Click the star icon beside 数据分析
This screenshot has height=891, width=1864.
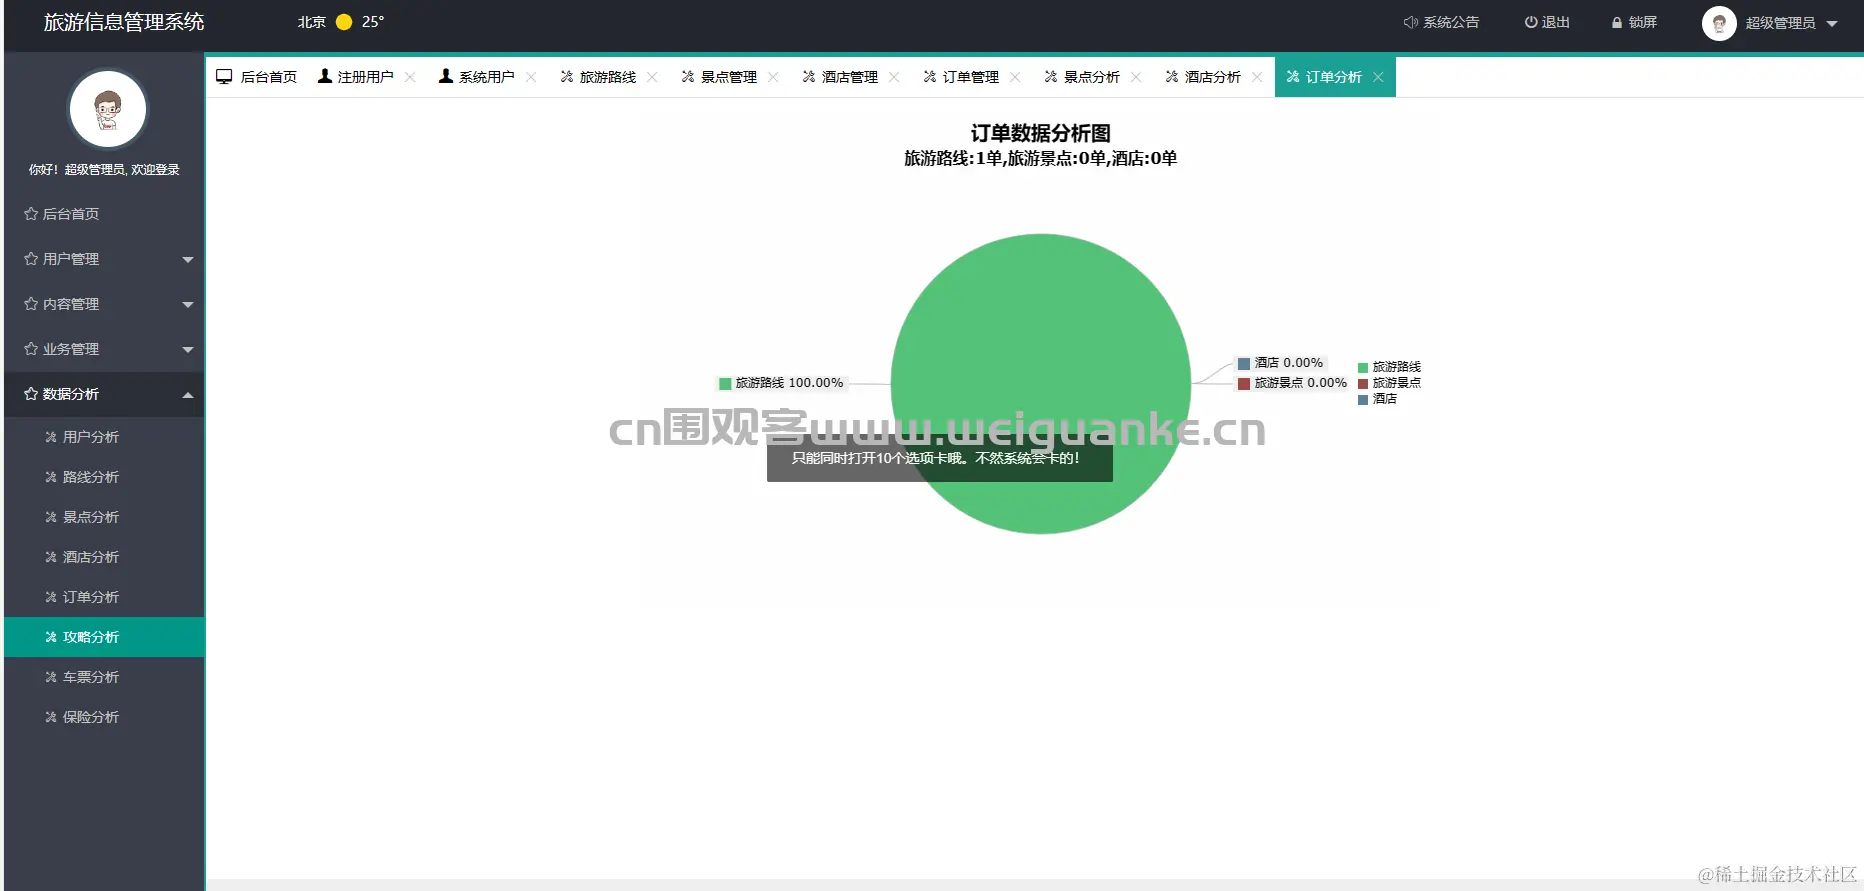pos(31,394)
